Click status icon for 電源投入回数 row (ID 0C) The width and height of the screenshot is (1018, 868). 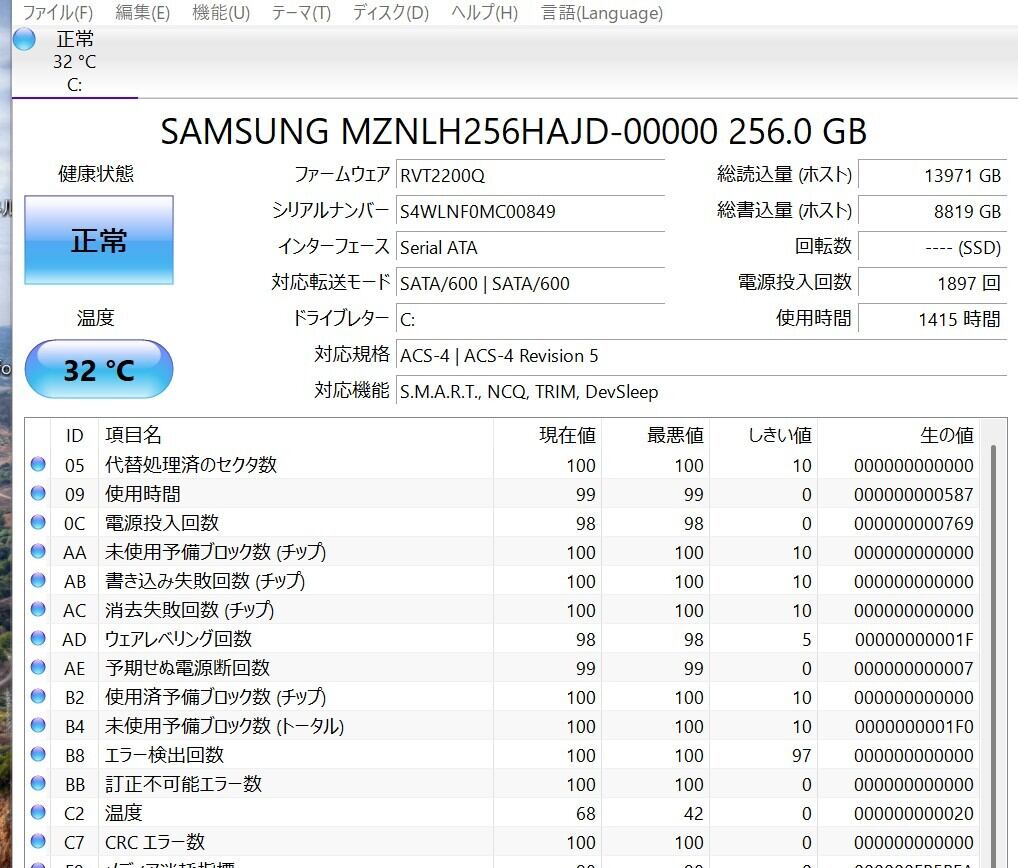38,522
